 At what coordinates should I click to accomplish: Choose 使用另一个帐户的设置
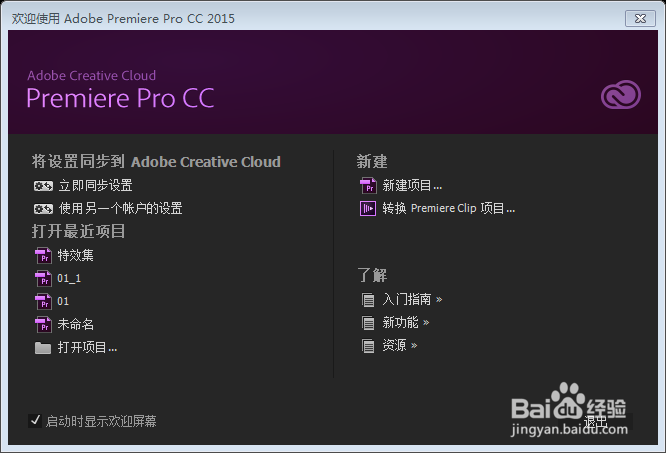121,208
